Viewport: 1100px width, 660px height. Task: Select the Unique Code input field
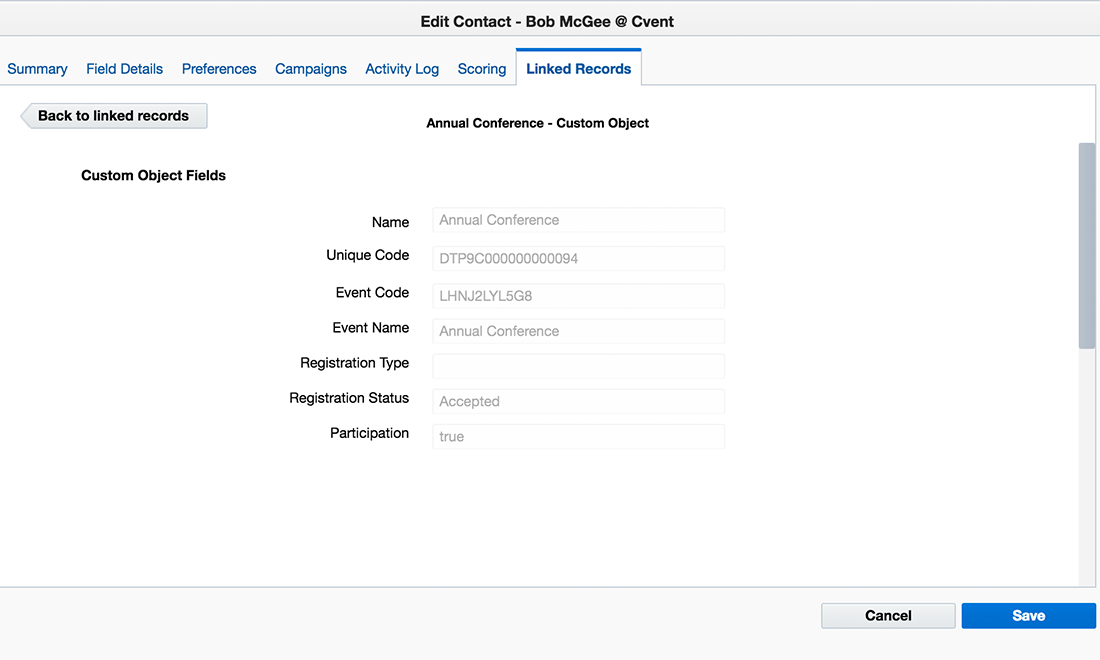coord(578,258)
